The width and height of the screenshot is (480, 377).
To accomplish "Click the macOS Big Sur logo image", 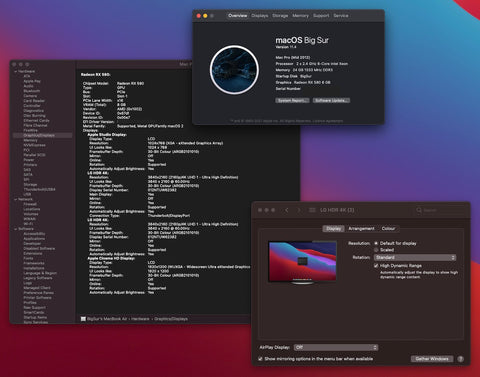I will click(234, 70).
